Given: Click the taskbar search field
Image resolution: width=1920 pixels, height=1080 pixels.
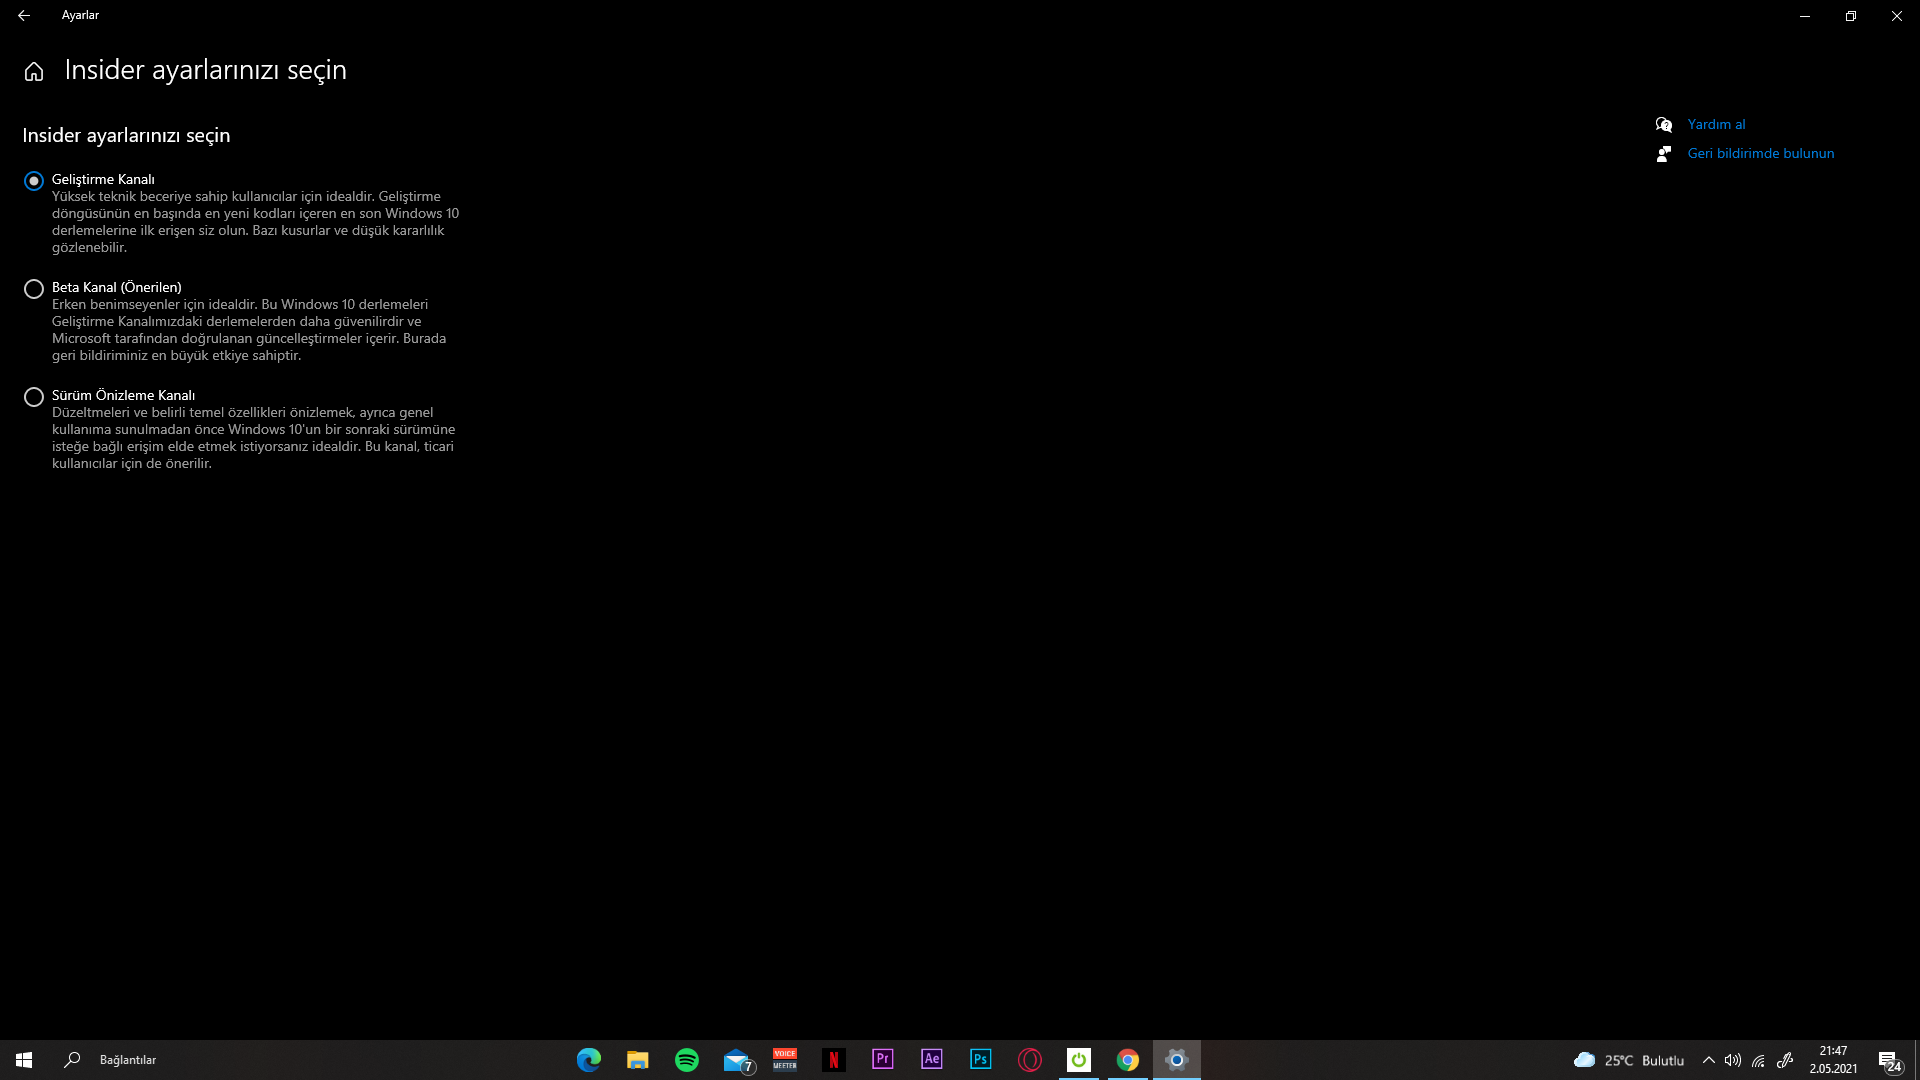Looking at the screenshot, I should [x=128, y=1060].
